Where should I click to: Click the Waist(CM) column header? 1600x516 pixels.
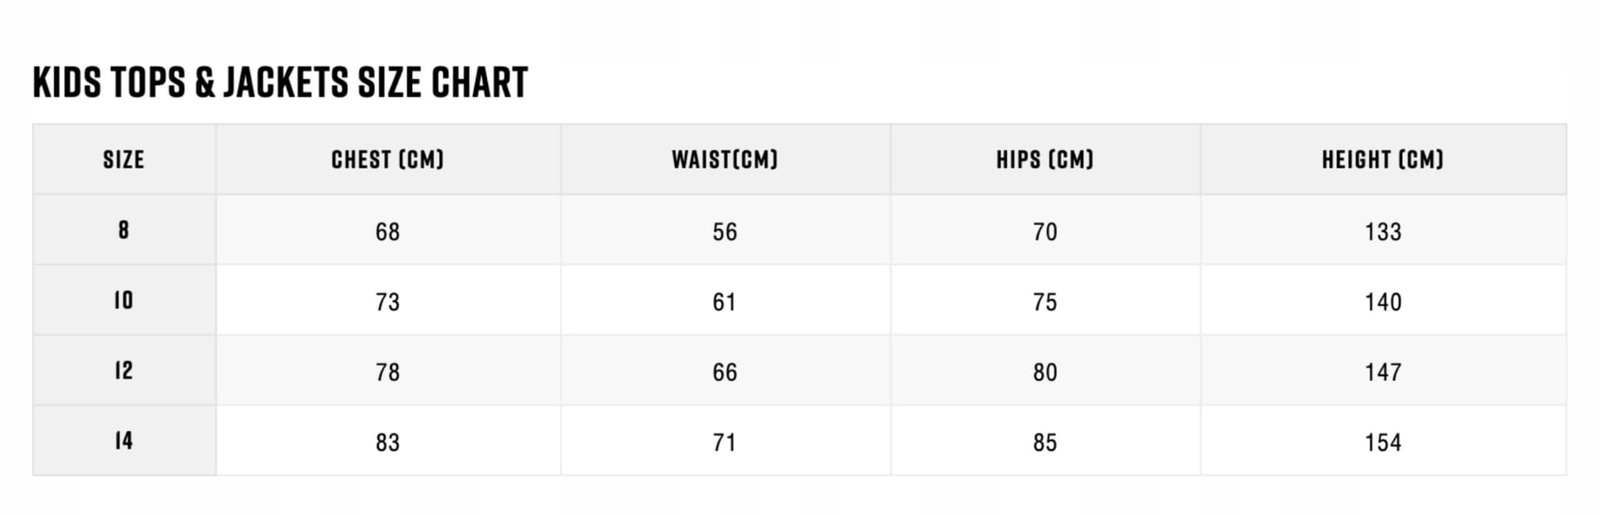tap(725, 160)
